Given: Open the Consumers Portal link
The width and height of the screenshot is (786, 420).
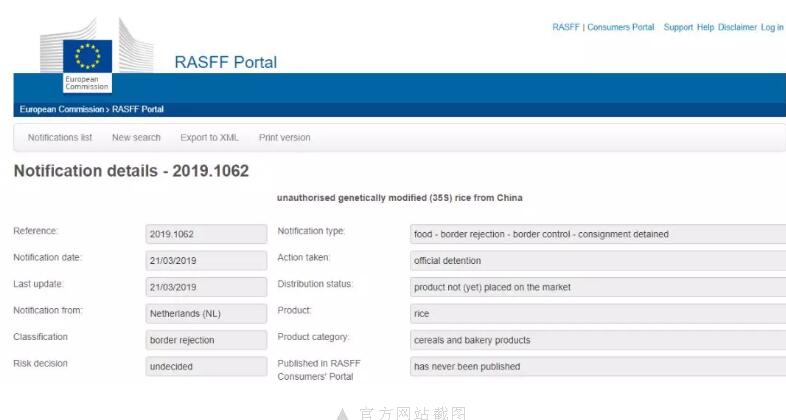Looking at the screenshot, I should tap(621, 27).
